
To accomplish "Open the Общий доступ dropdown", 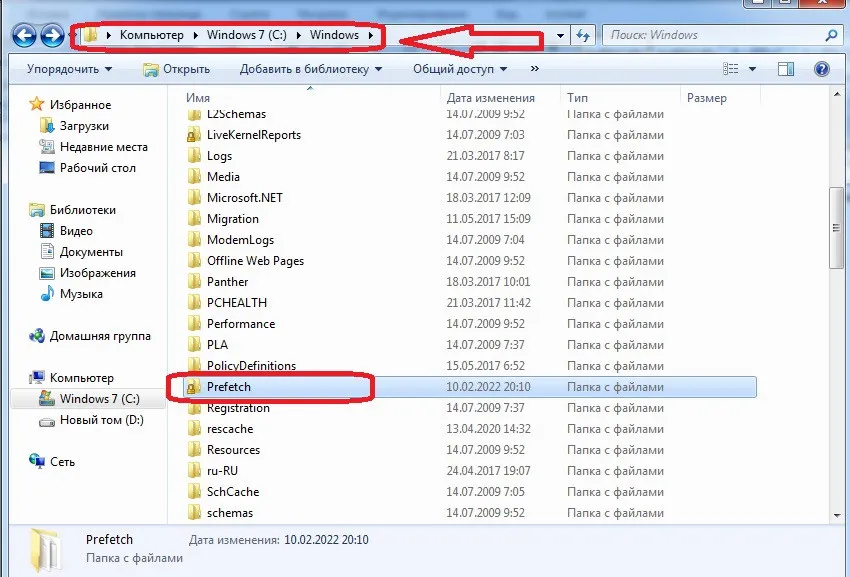I will pos(460,69).
